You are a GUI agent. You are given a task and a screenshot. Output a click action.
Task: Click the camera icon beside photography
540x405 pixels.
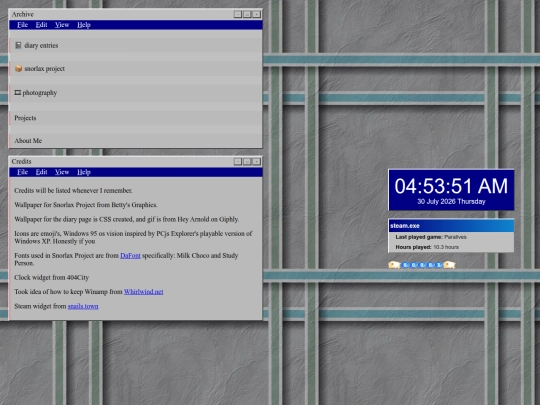18,92
